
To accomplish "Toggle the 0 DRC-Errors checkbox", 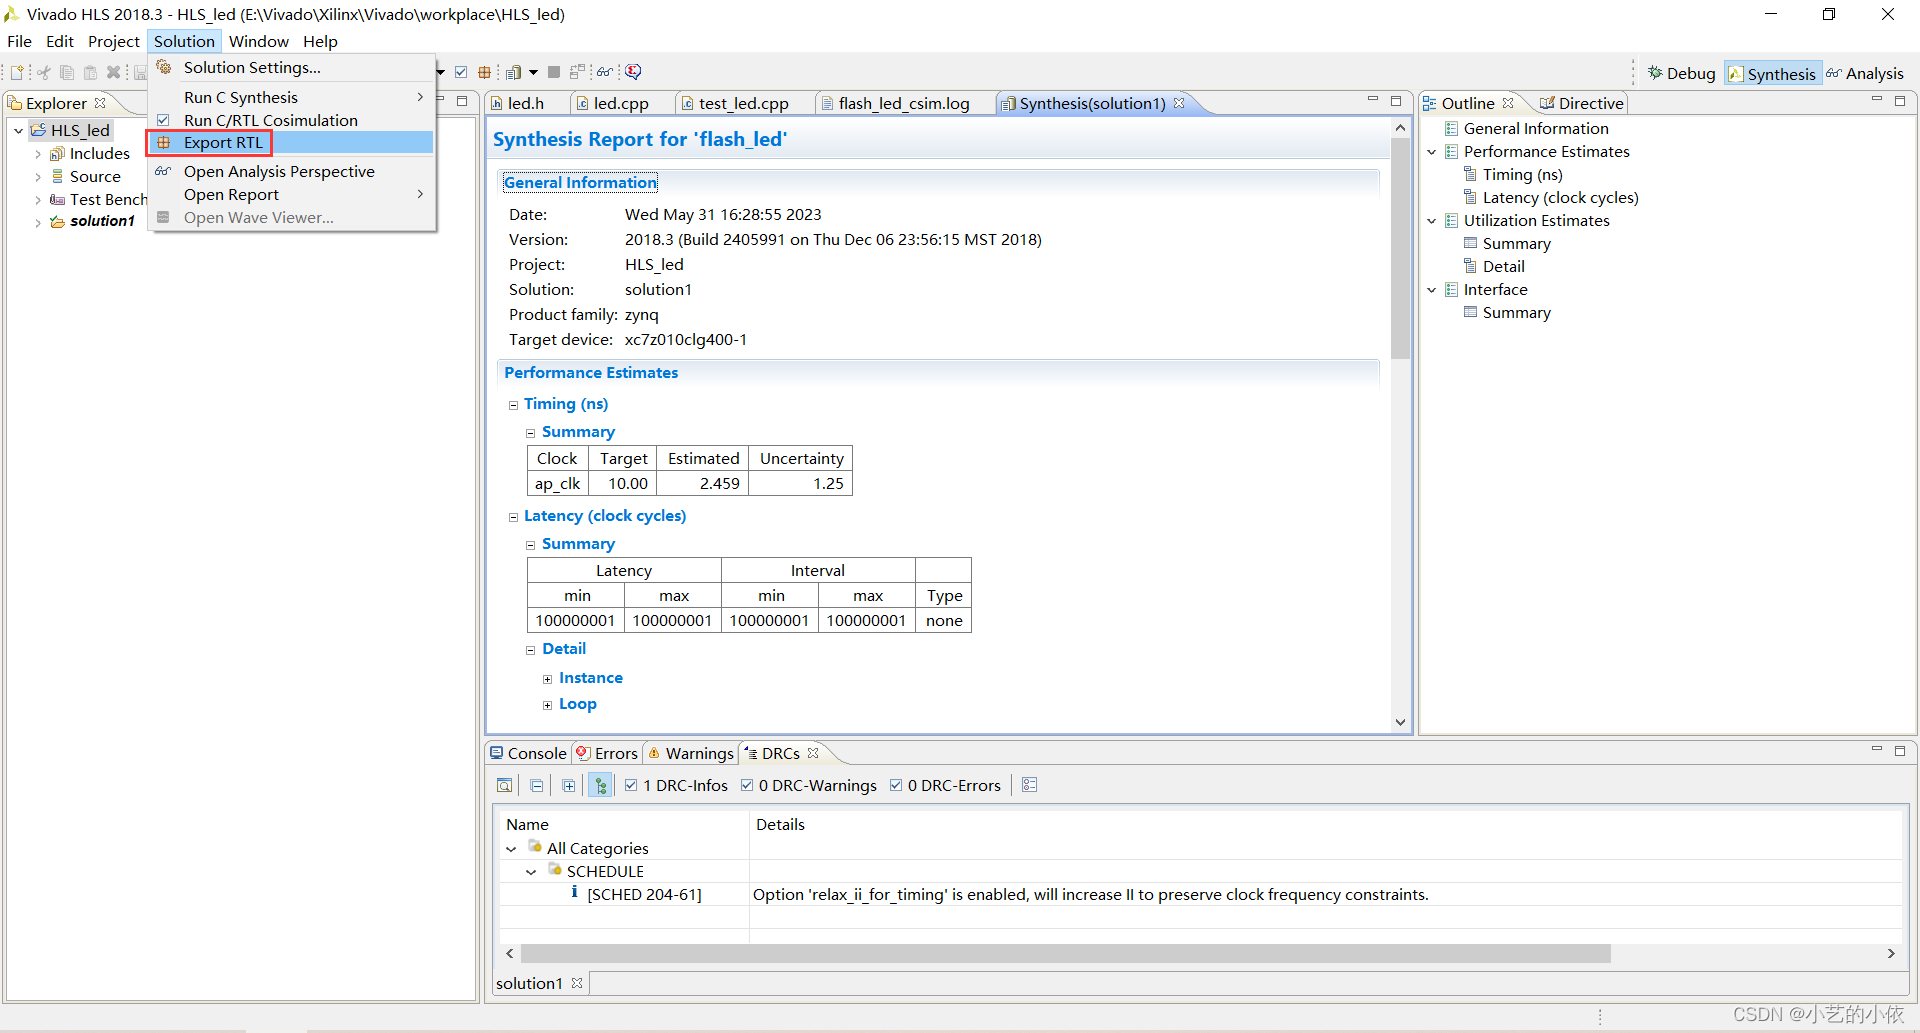I will 896,785.
